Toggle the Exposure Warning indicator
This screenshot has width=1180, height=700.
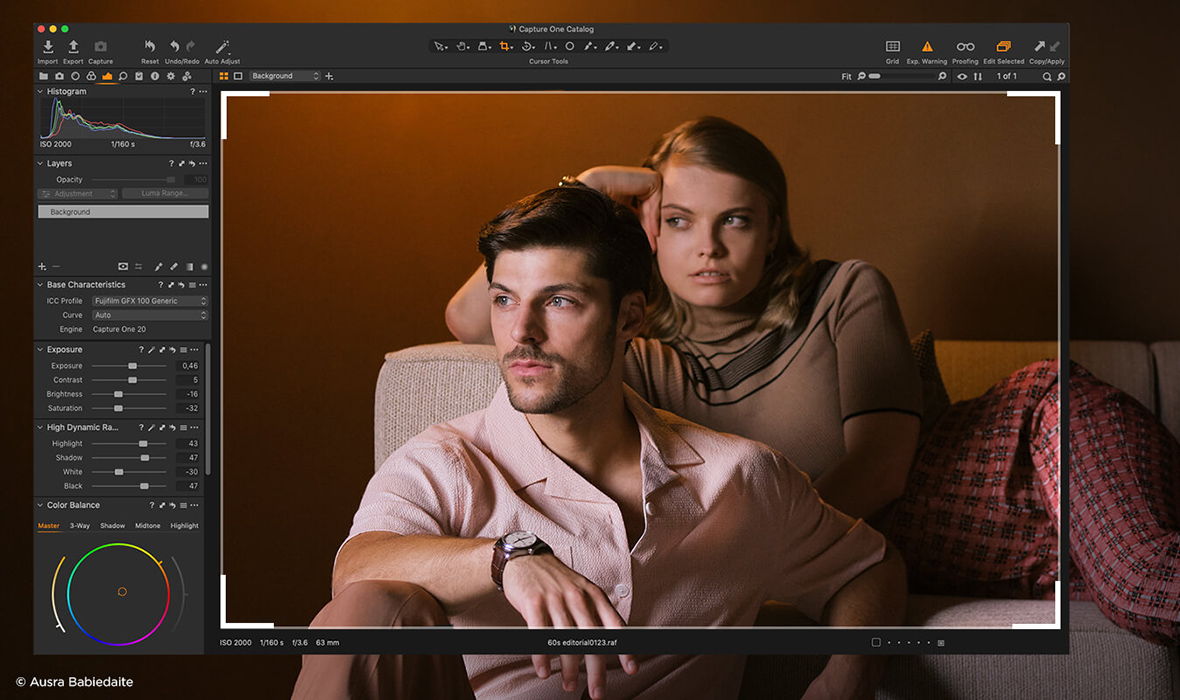[x=927, y=47]
